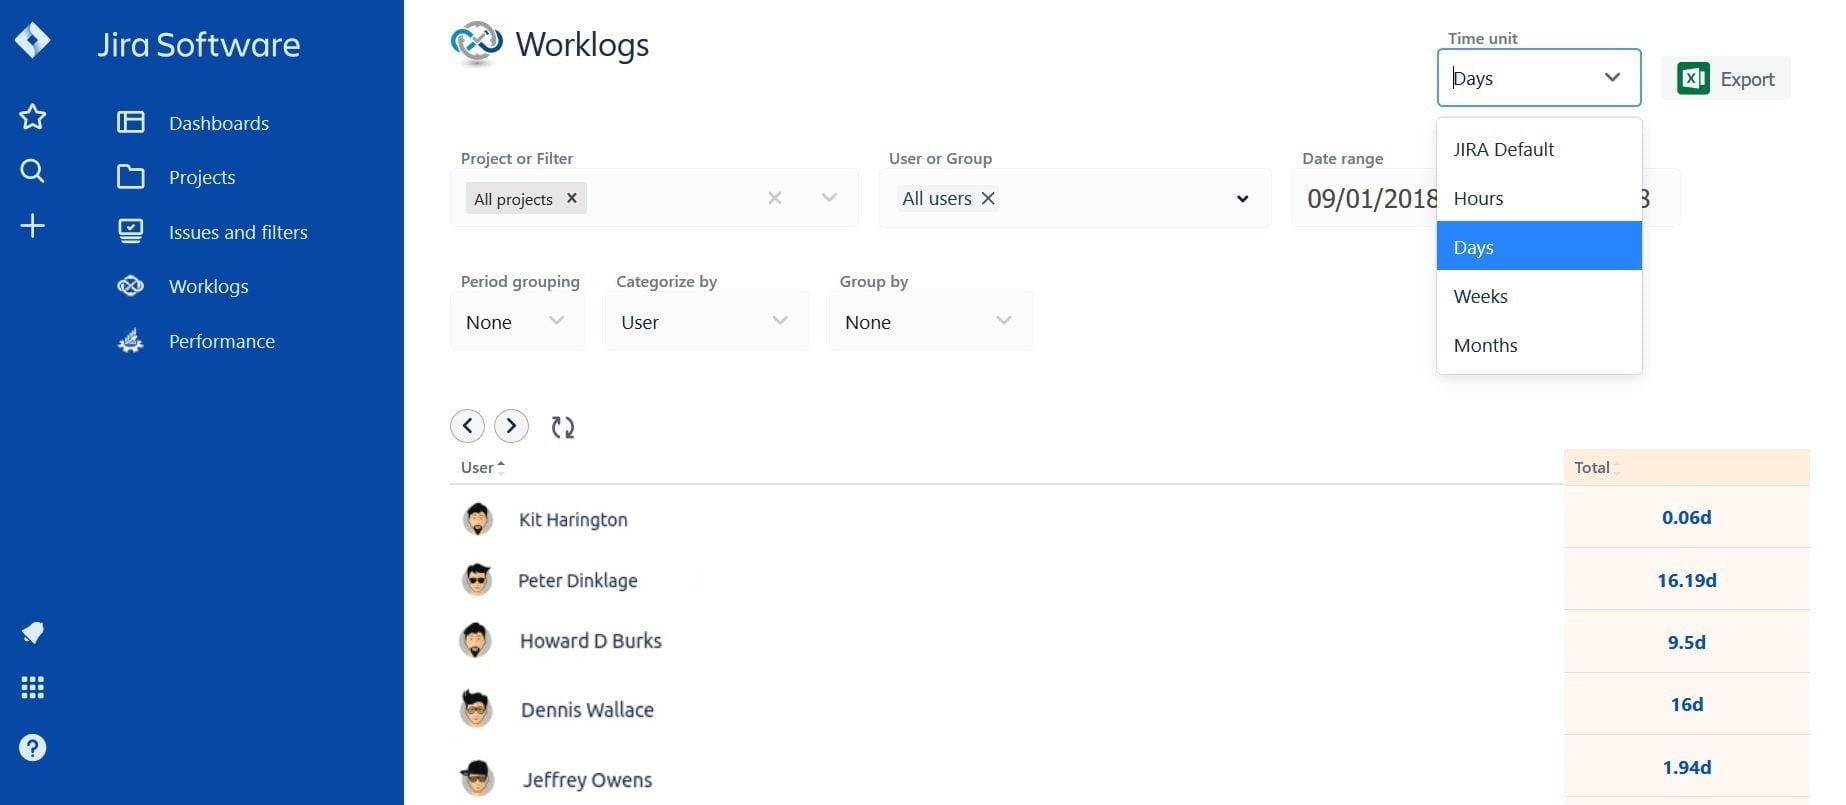Click the Worklogs sidebar icon
1846x805 pixels.
click(x=131, y=286)
